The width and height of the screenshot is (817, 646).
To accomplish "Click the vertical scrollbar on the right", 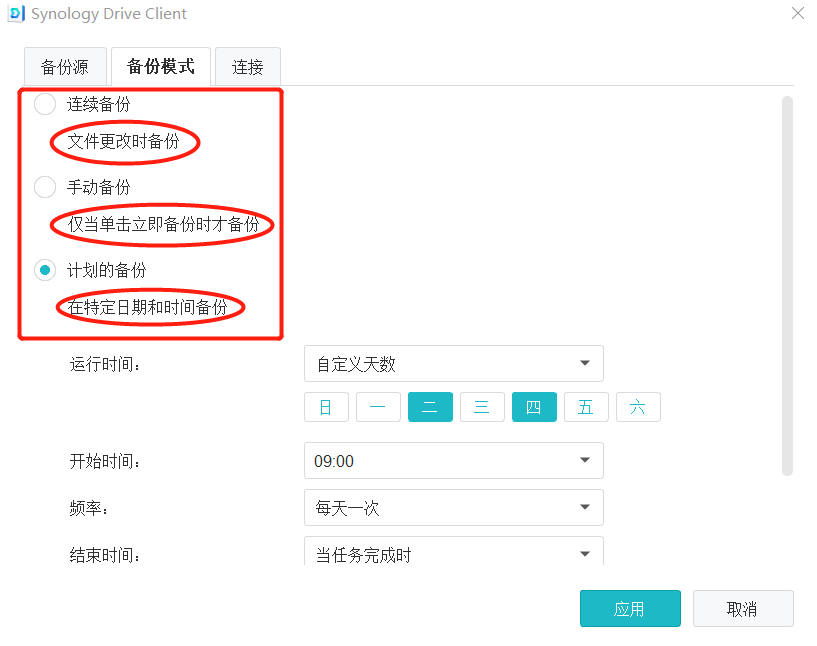I will click(787, 285).
